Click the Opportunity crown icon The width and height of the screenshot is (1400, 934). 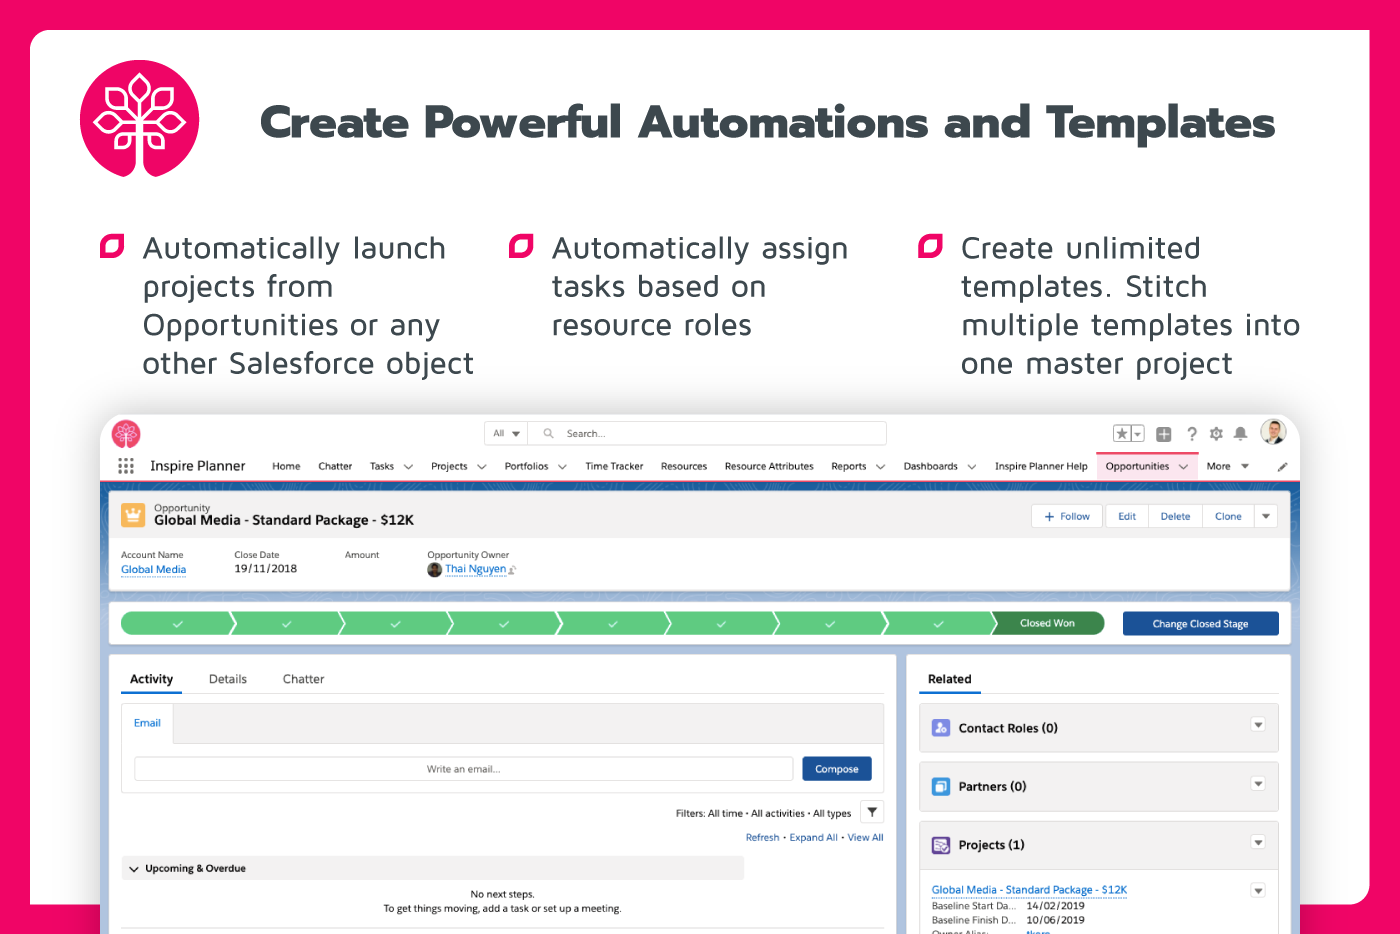[133, 515]
